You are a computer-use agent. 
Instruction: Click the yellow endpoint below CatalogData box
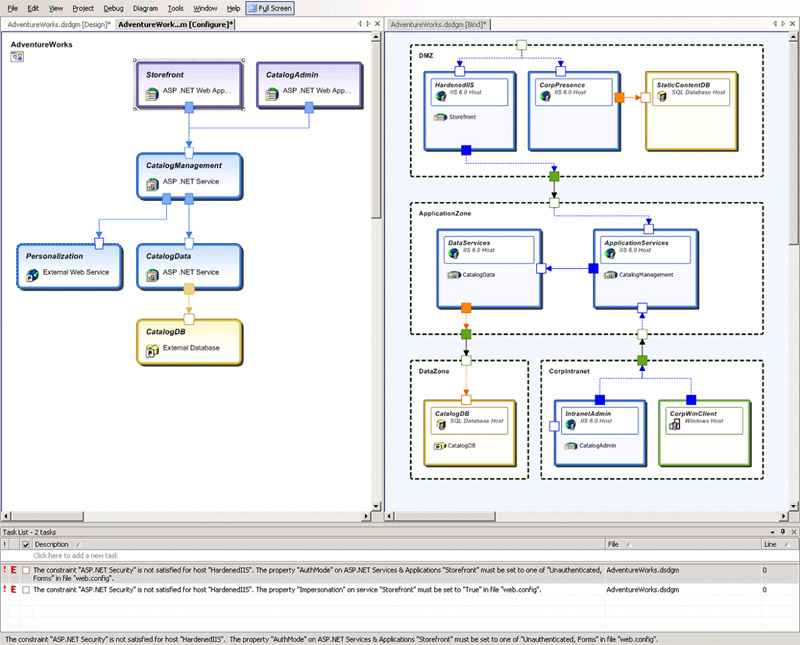tap(189, 289)
